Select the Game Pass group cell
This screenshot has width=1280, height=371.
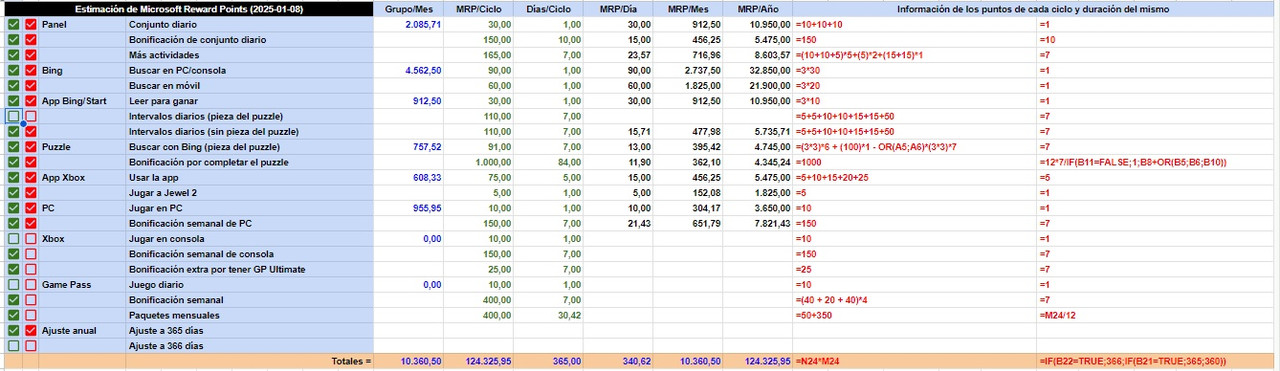[x=83, y=285]
